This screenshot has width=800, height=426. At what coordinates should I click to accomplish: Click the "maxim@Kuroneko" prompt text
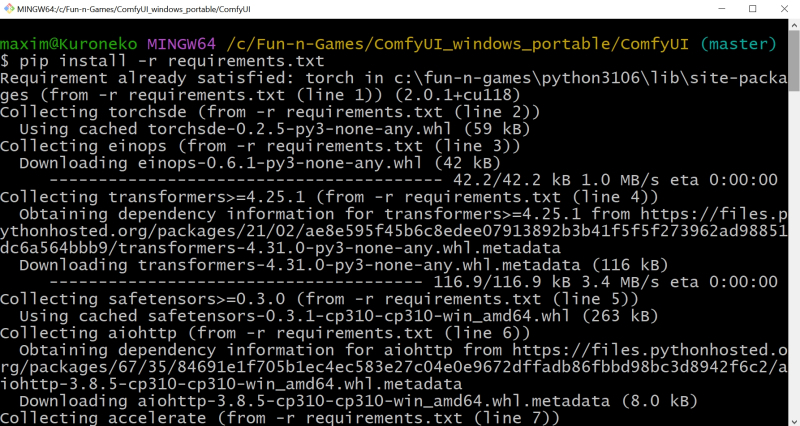(68, 43)
